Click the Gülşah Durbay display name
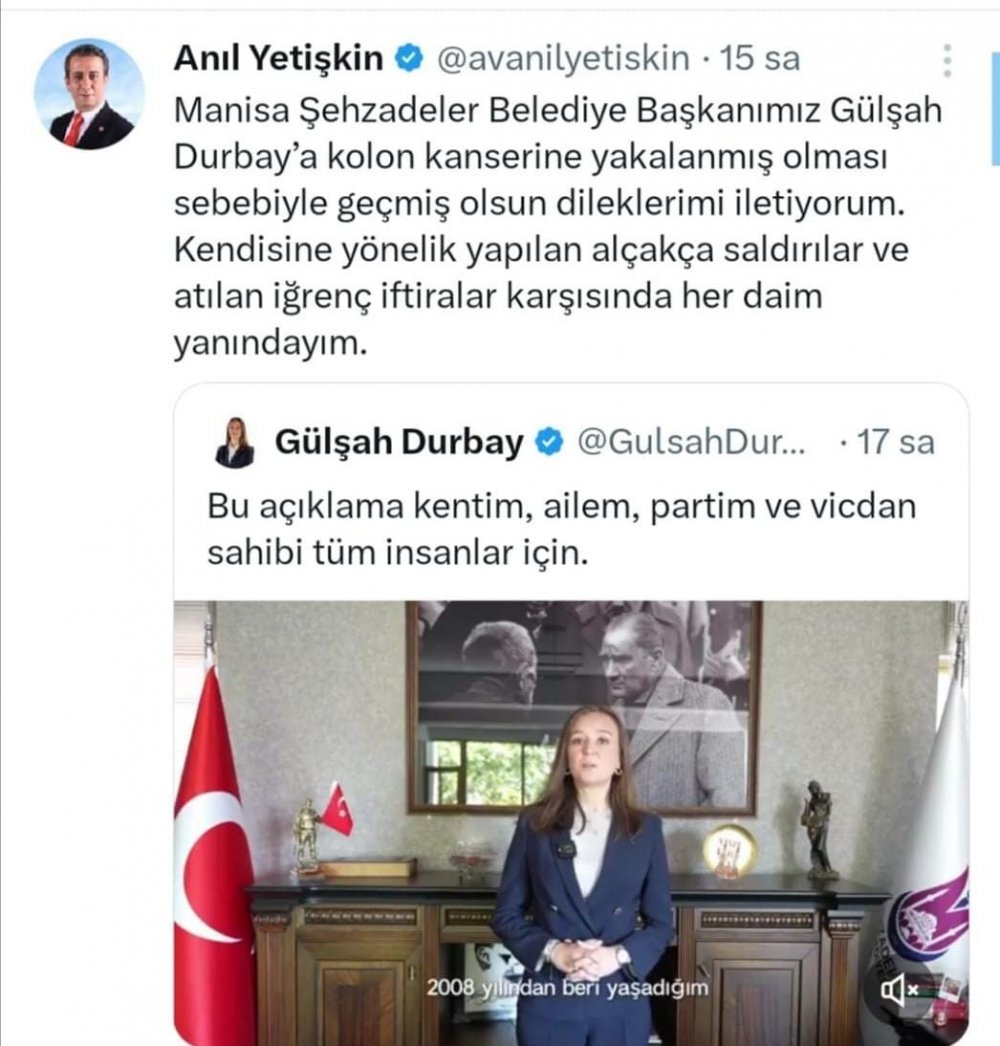 point(399,442)
